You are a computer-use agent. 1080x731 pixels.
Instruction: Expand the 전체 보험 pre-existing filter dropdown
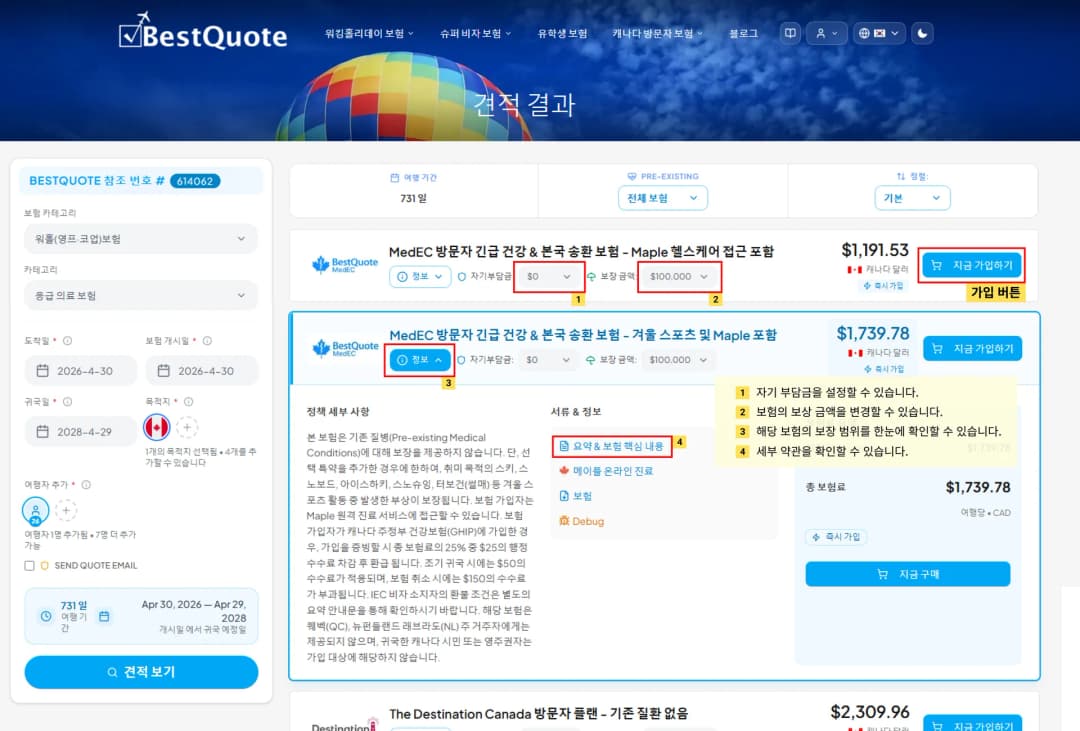(x=662, y=198)
